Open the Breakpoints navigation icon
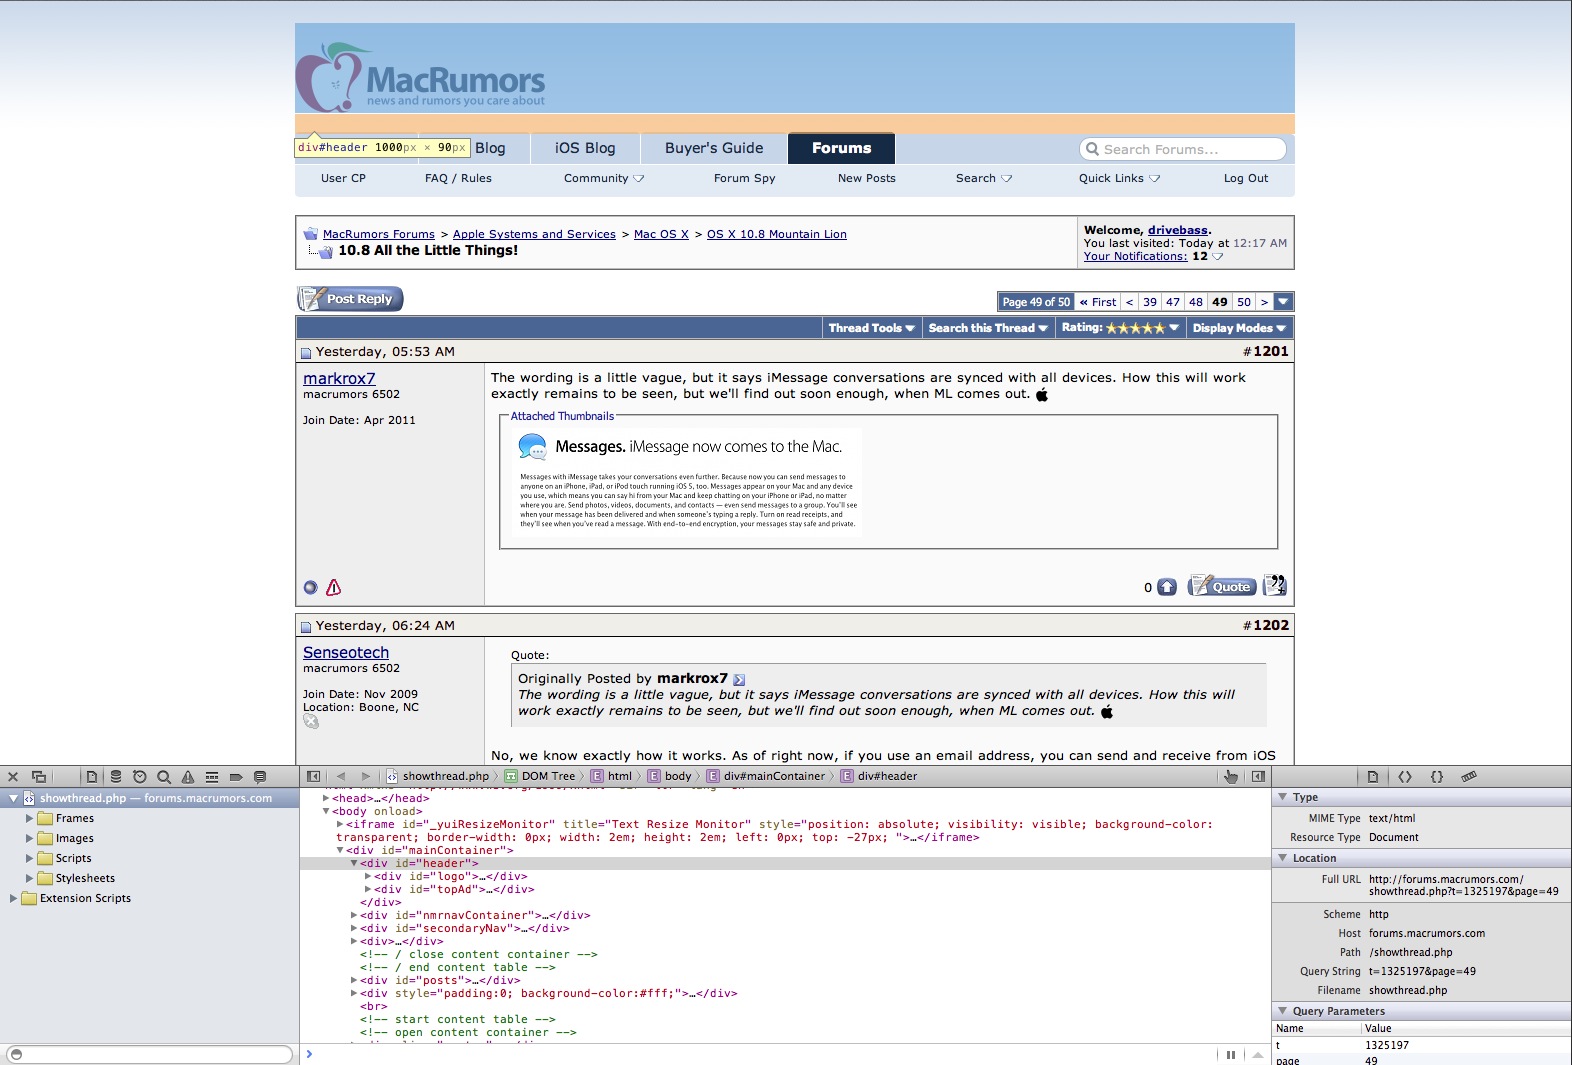This screenshot has width=1572, height=1065. point(236,777)
